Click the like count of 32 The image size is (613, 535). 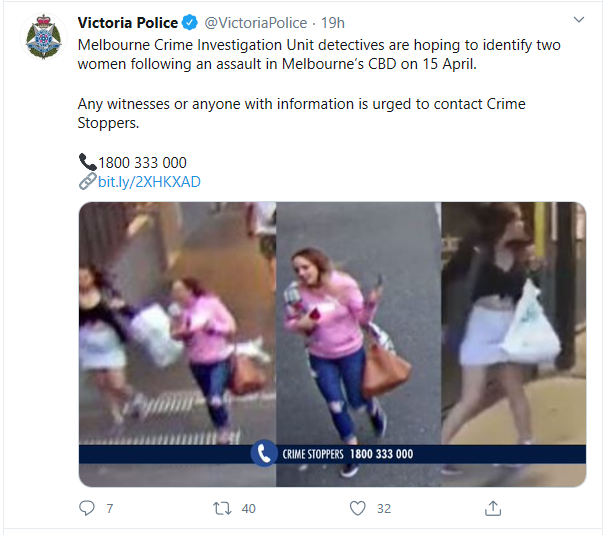[384, 508]
